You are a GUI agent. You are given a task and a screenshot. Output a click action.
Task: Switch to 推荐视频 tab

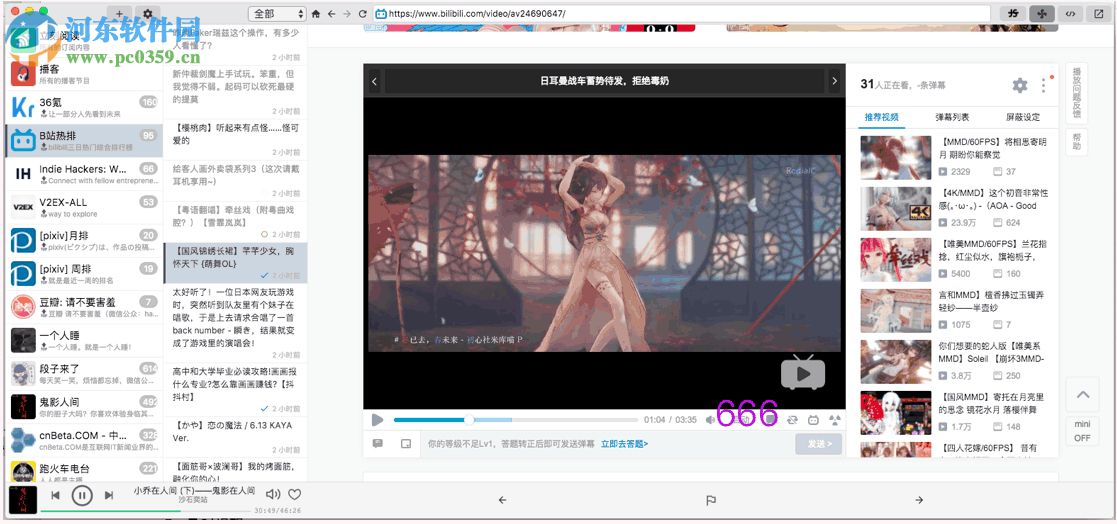[x=881, y=117]
